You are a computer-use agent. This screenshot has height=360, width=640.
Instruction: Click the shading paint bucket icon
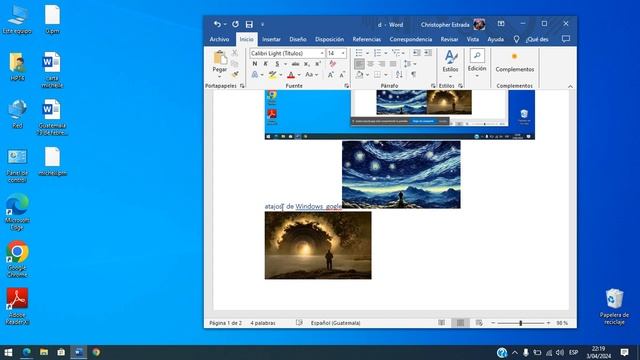[360, 75]
